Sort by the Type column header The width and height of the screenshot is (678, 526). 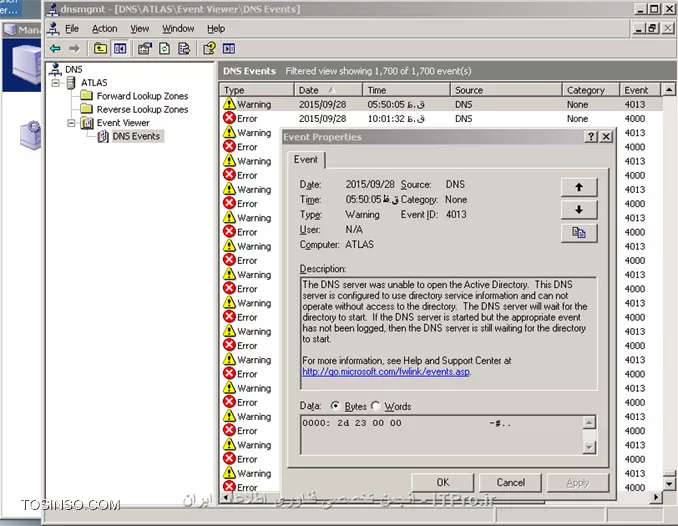click(256, 90)
